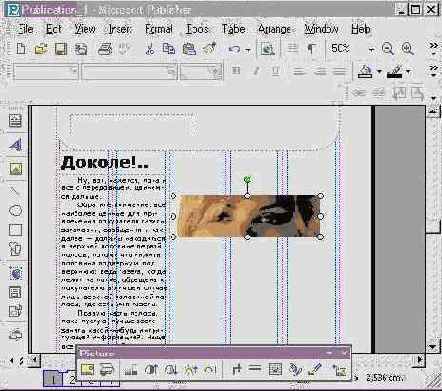This screenshot has width=442, height=391.
Task: Open the Line Color dropdown arrow
Action: (408, 71)
